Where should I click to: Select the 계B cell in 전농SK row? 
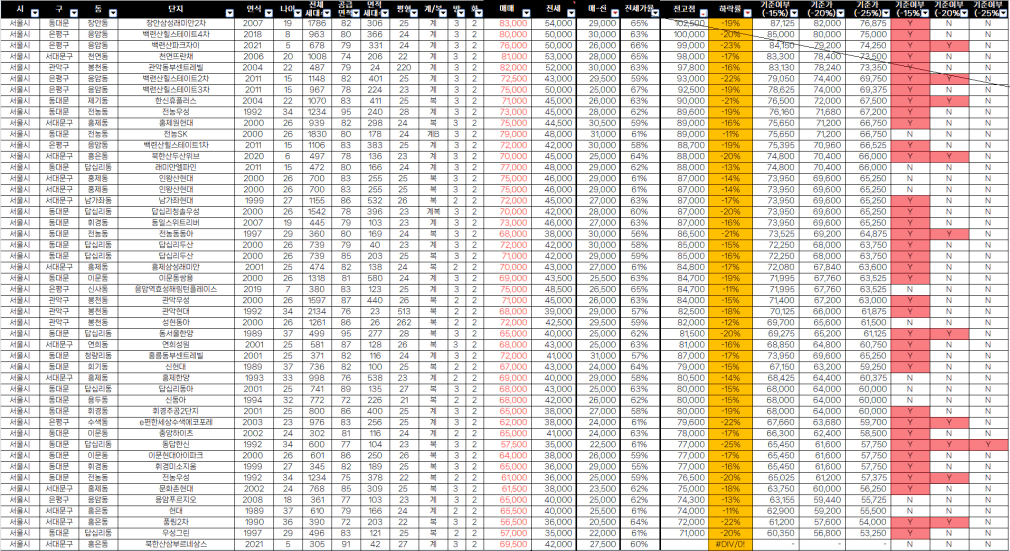click(x=434, y=134)
